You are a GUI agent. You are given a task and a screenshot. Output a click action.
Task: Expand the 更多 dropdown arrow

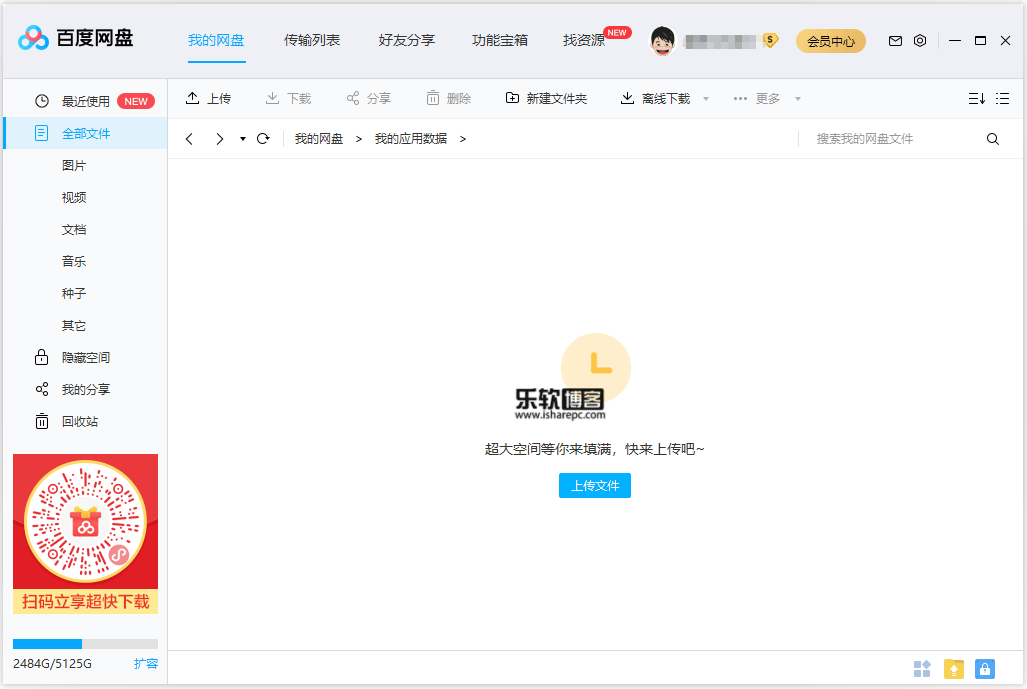tap(798, 99)
